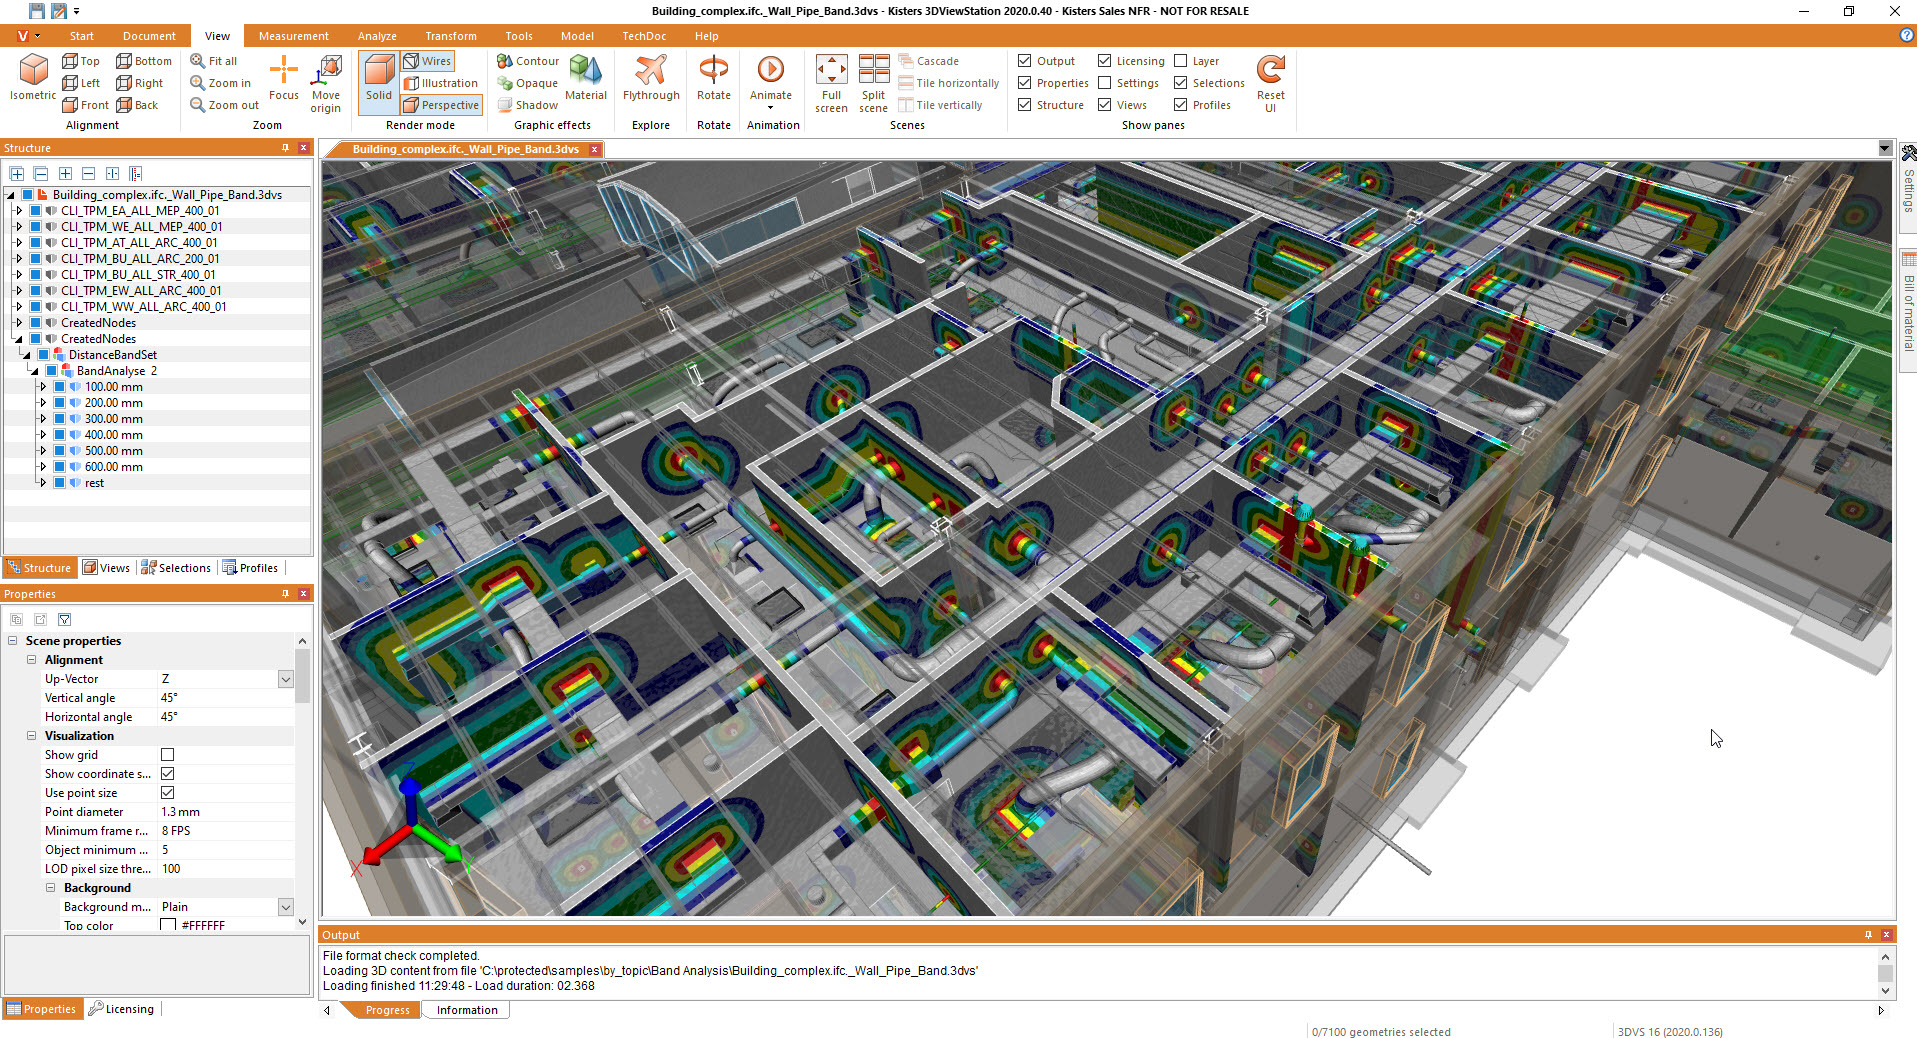Open the Up-Vector dropdown

(285, 679)
